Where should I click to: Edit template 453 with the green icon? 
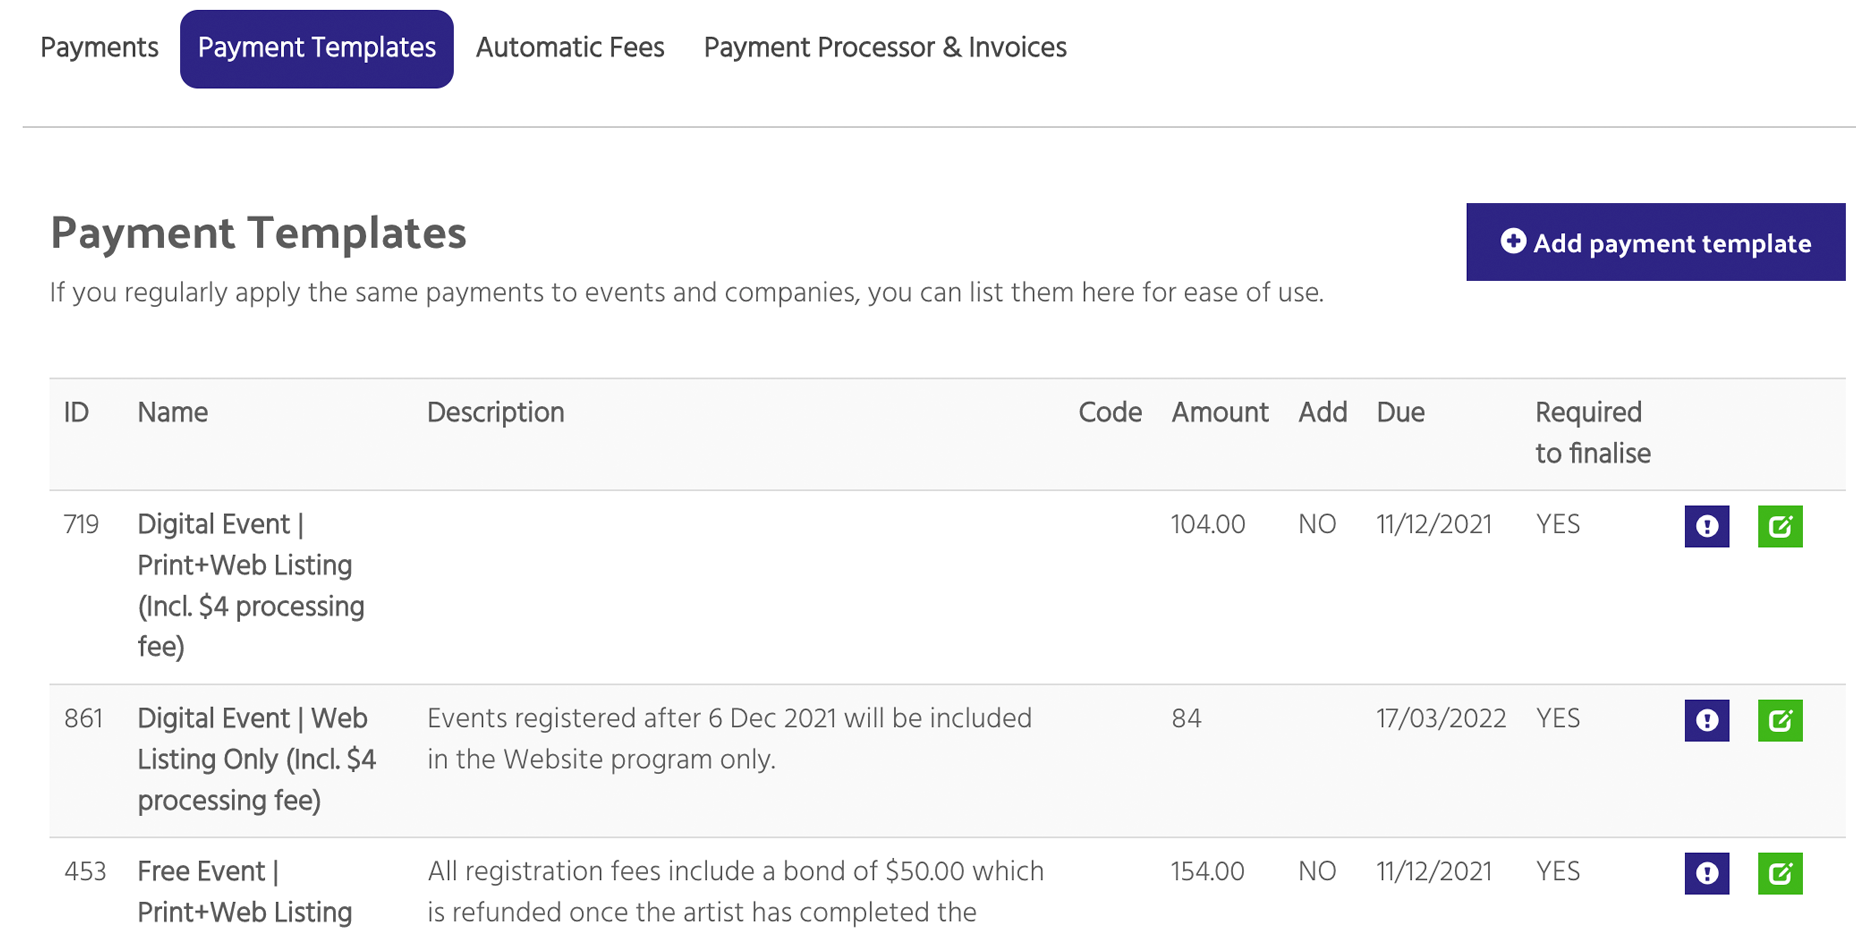point(1780,873)
